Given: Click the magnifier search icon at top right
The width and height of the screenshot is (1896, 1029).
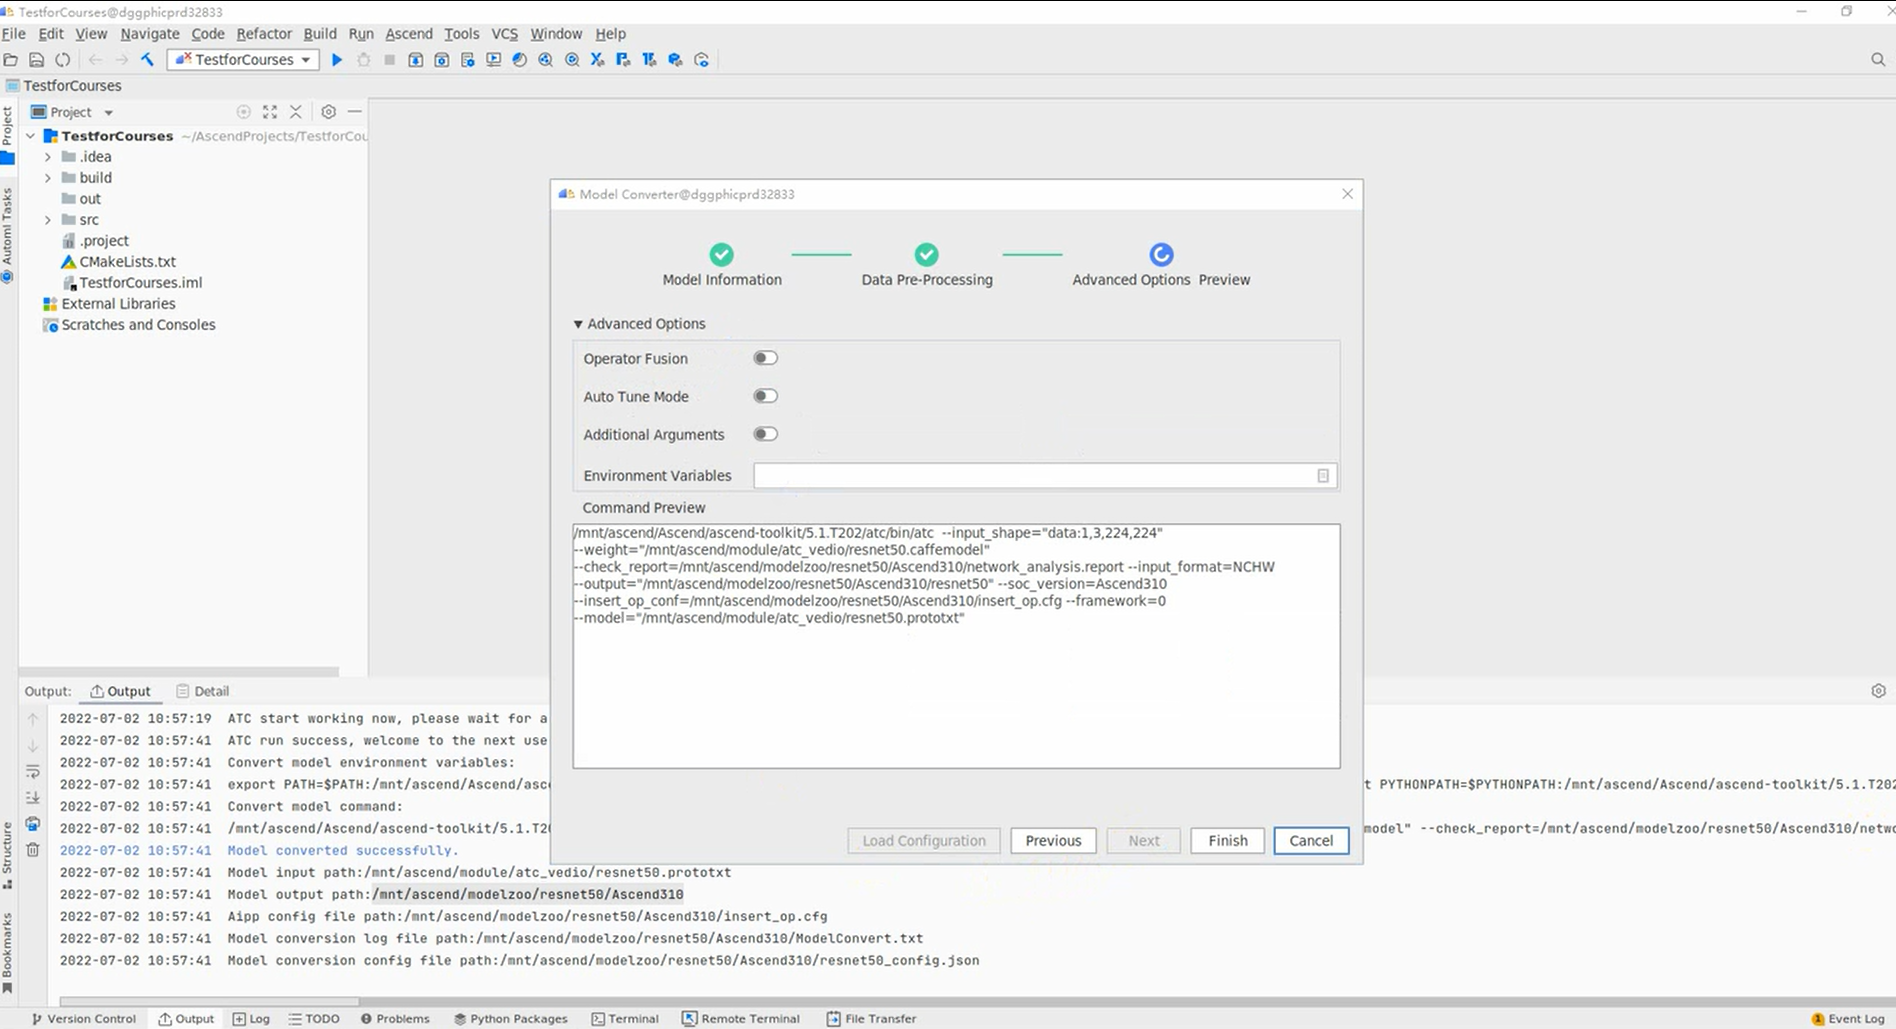Looking at the screenshot, I should (x=1878, y=60).
